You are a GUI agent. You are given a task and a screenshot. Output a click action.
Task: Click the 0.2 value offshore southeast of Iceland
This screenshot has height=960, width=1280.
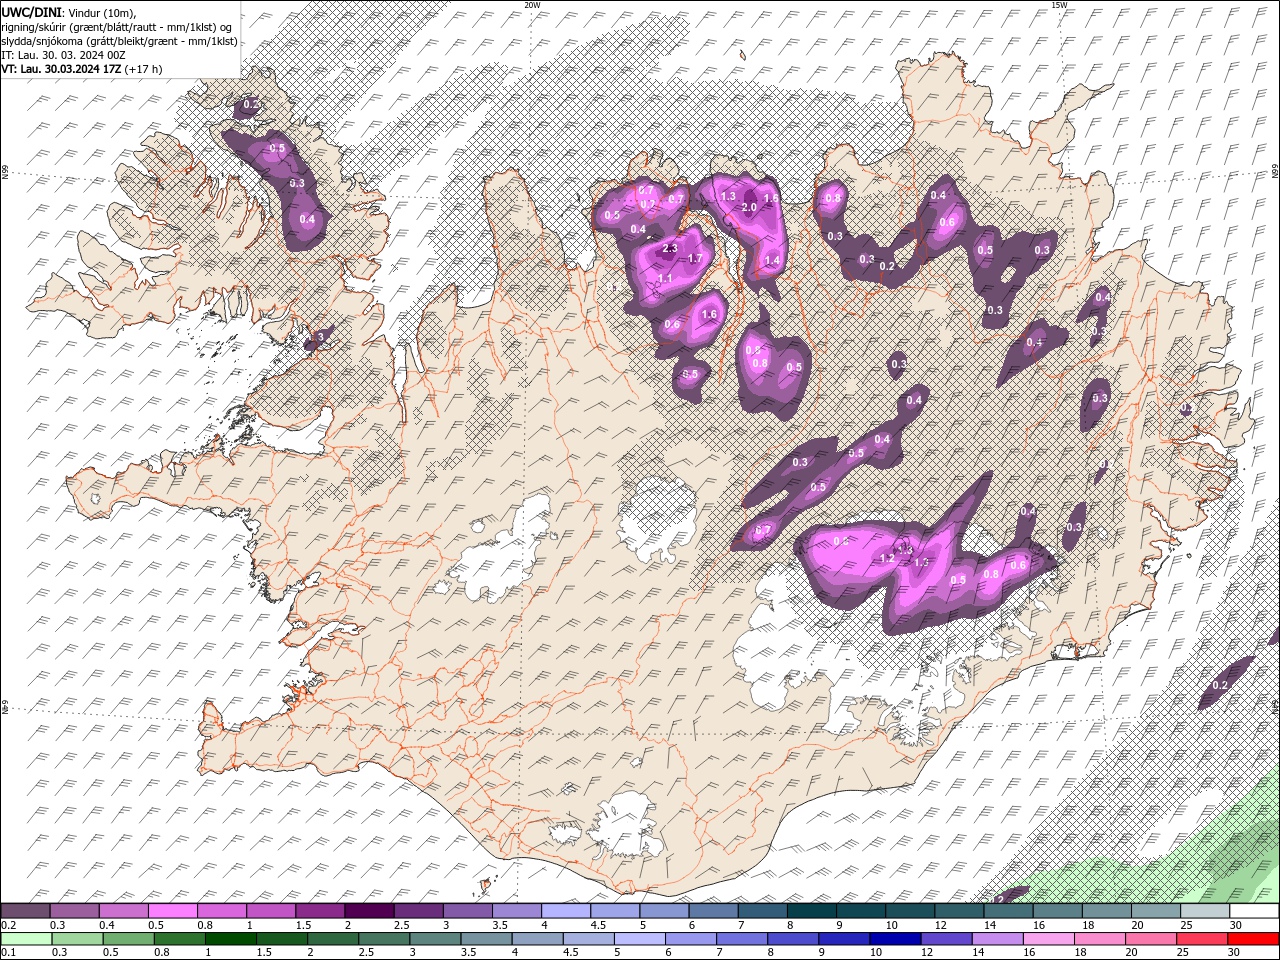[x=1219, y=685]
